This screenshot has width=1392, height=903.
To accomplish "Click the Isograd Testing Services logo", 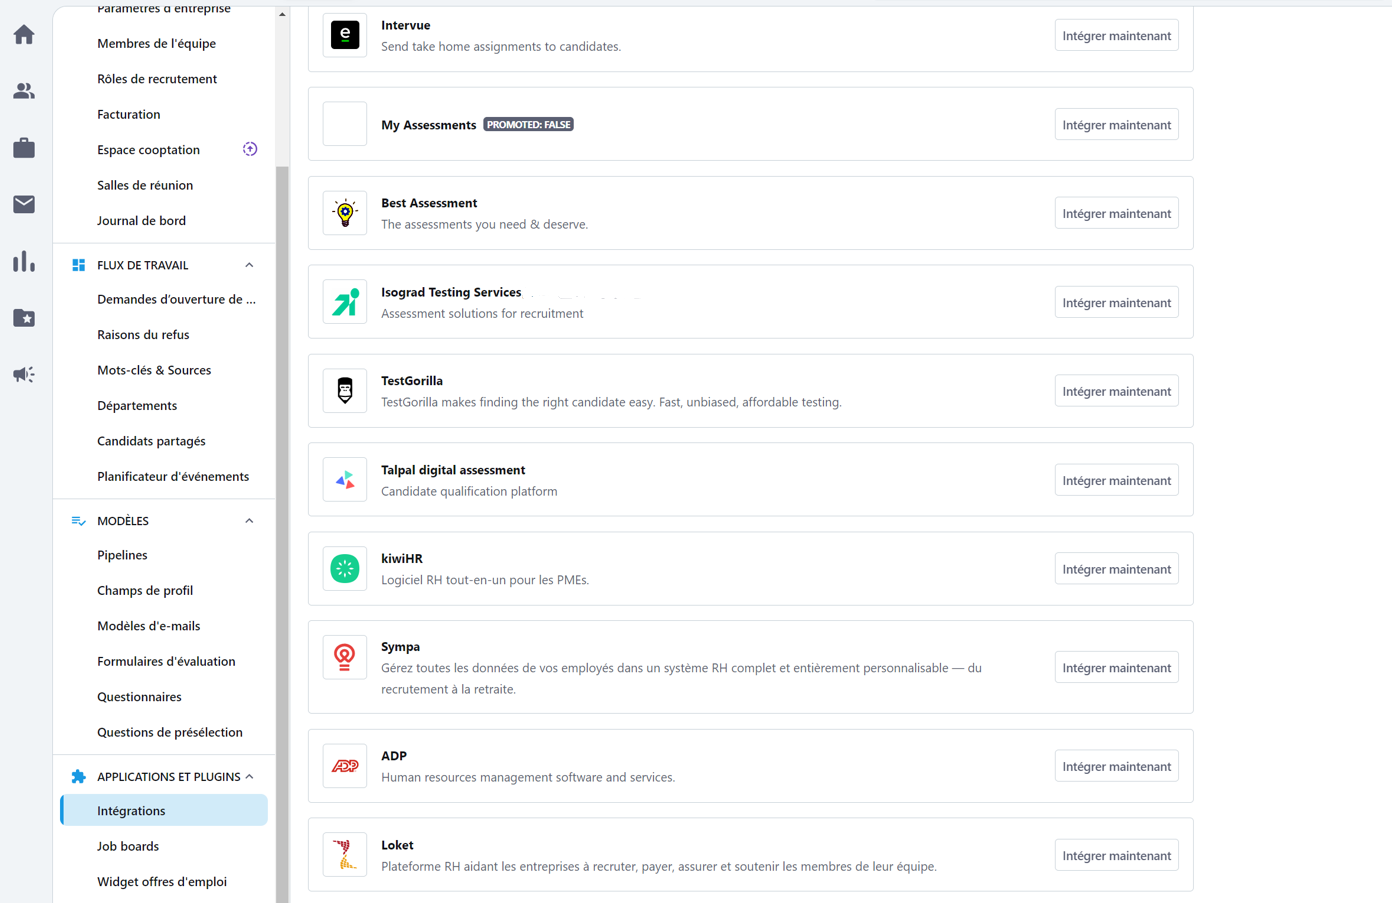I will point(345,302).
